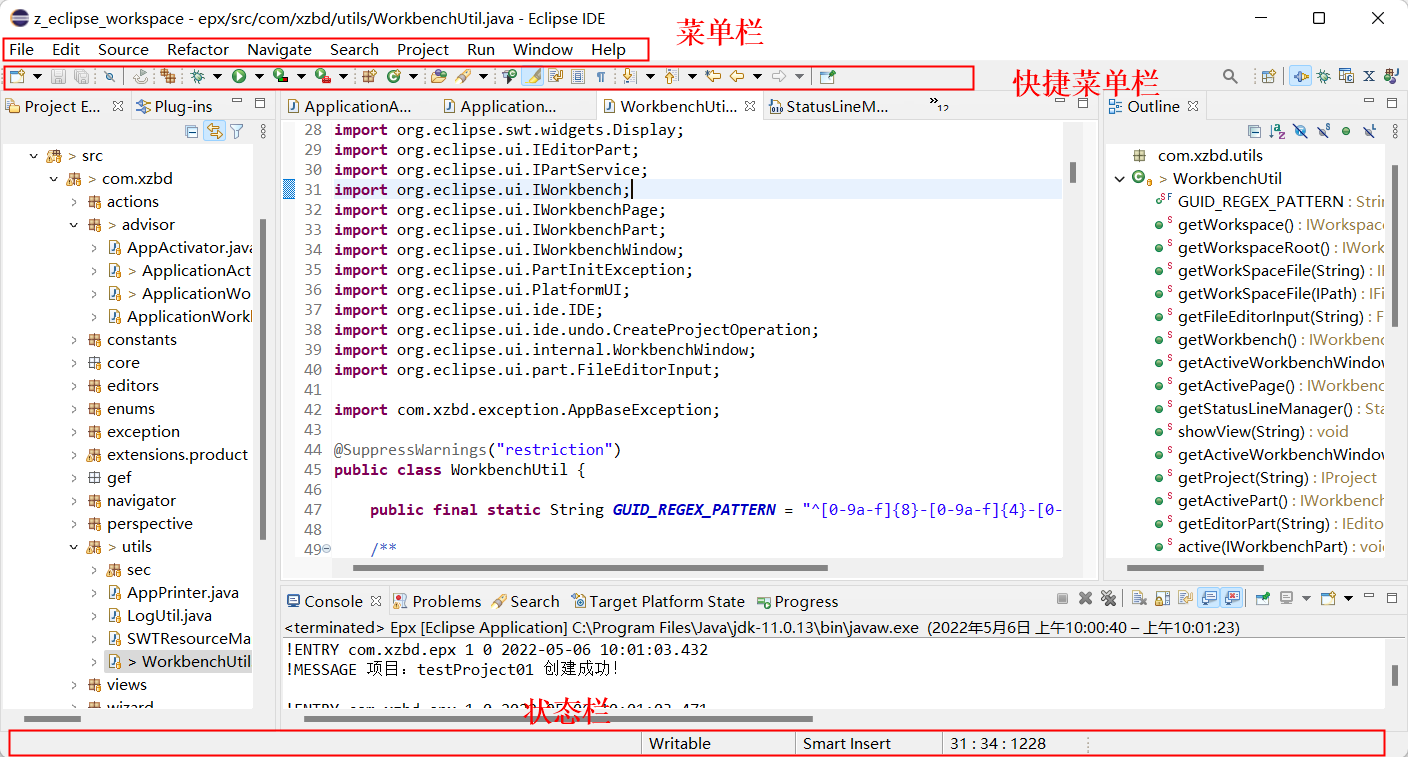Viewport: 1408px width, 757px height.
Task: Click the Project Explorer filter funnel icon
Action: [x=237, y=131]
